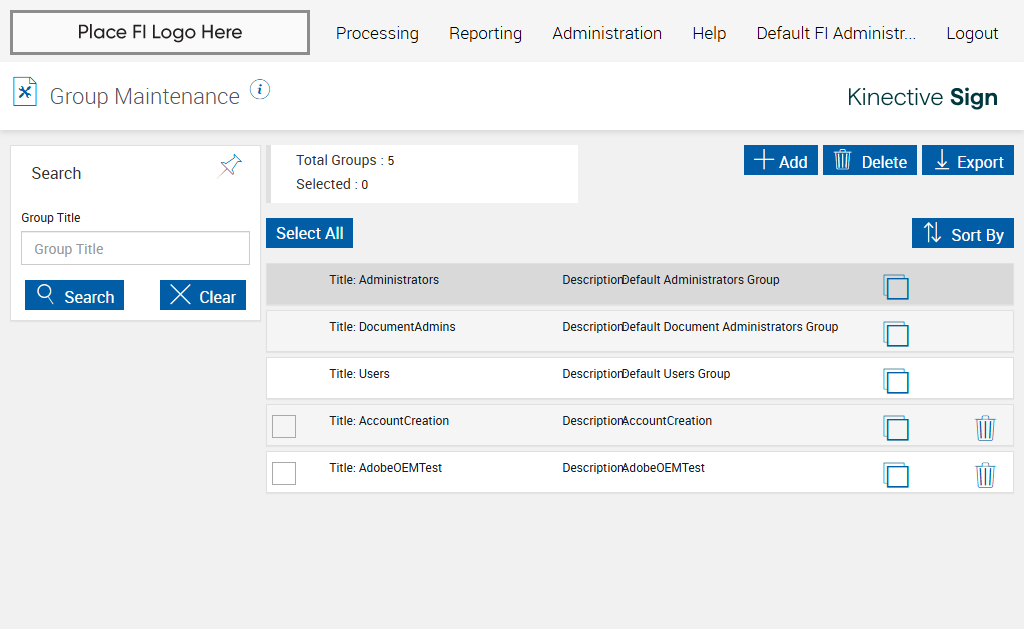Delete the AdobeOEMTest group via trash icon
The image size is (1024, 629).
click(x=985, y=475)
